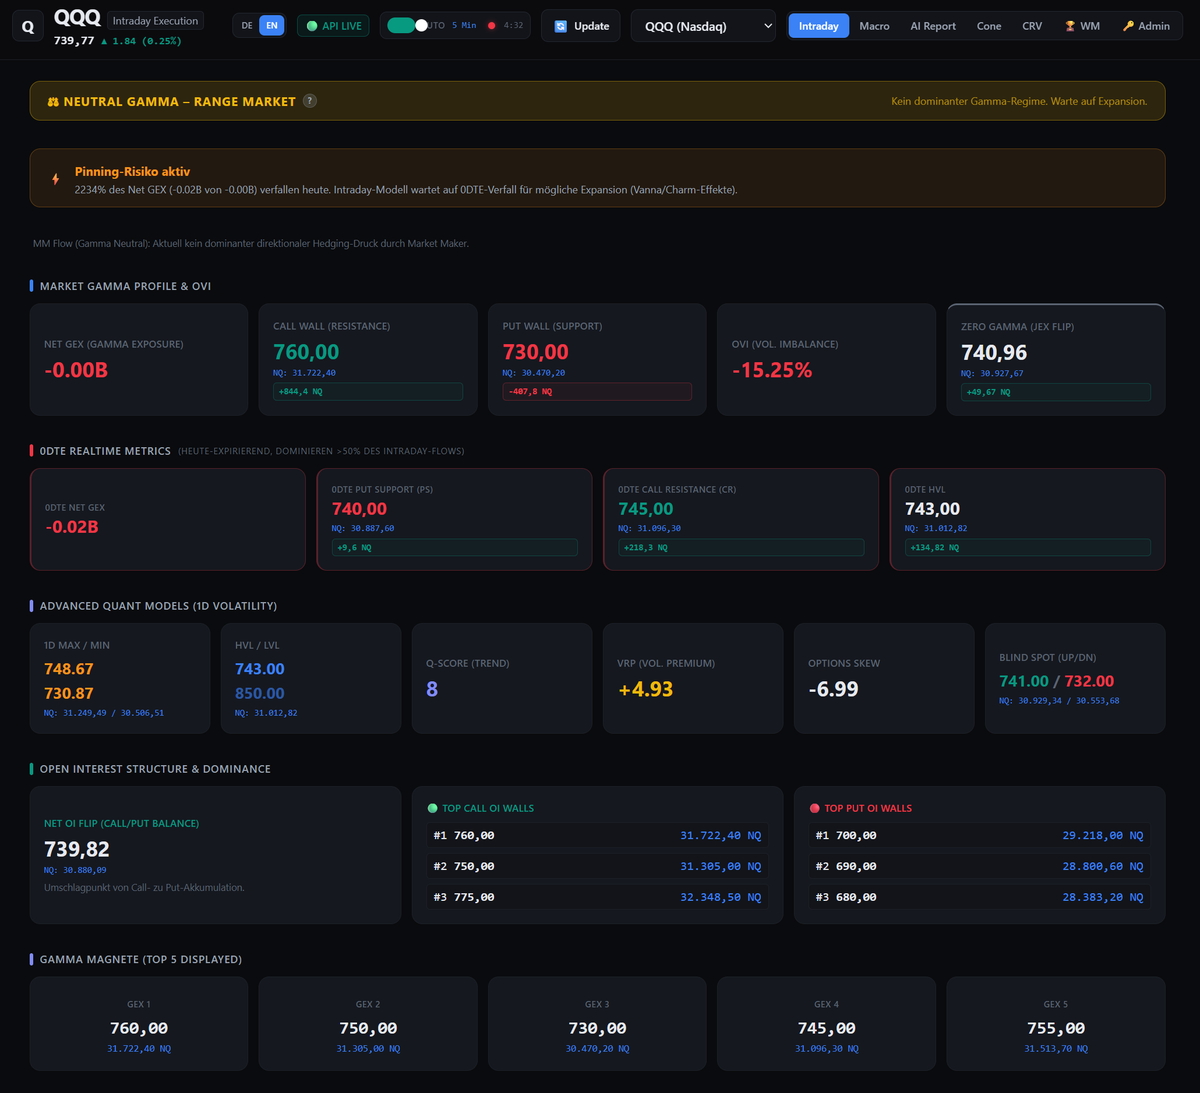Screen dimensions: 1200x1093
Task: Click the Zero Gamma value 740,96
Action: click(994, 353)
